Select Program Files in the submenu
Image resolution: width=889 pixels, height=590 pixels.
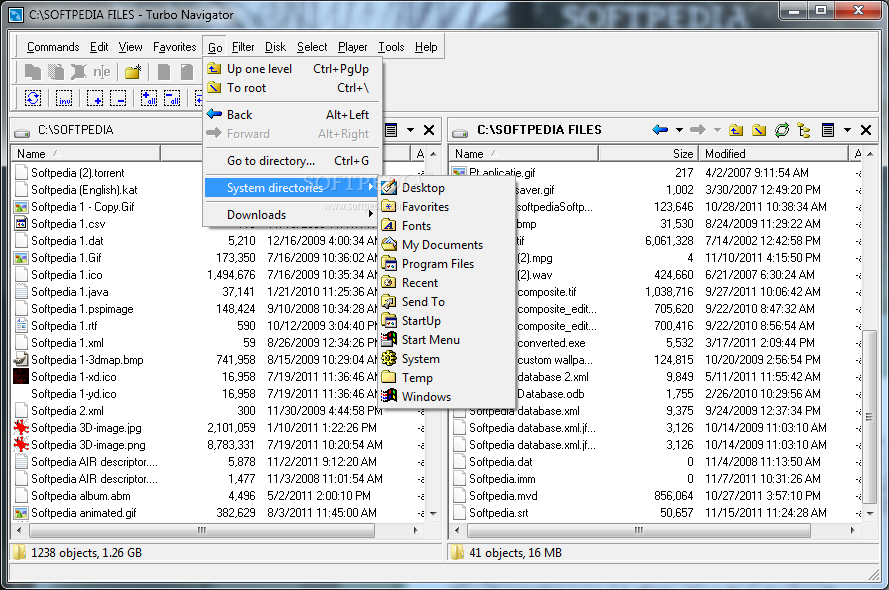pos(447,264)
